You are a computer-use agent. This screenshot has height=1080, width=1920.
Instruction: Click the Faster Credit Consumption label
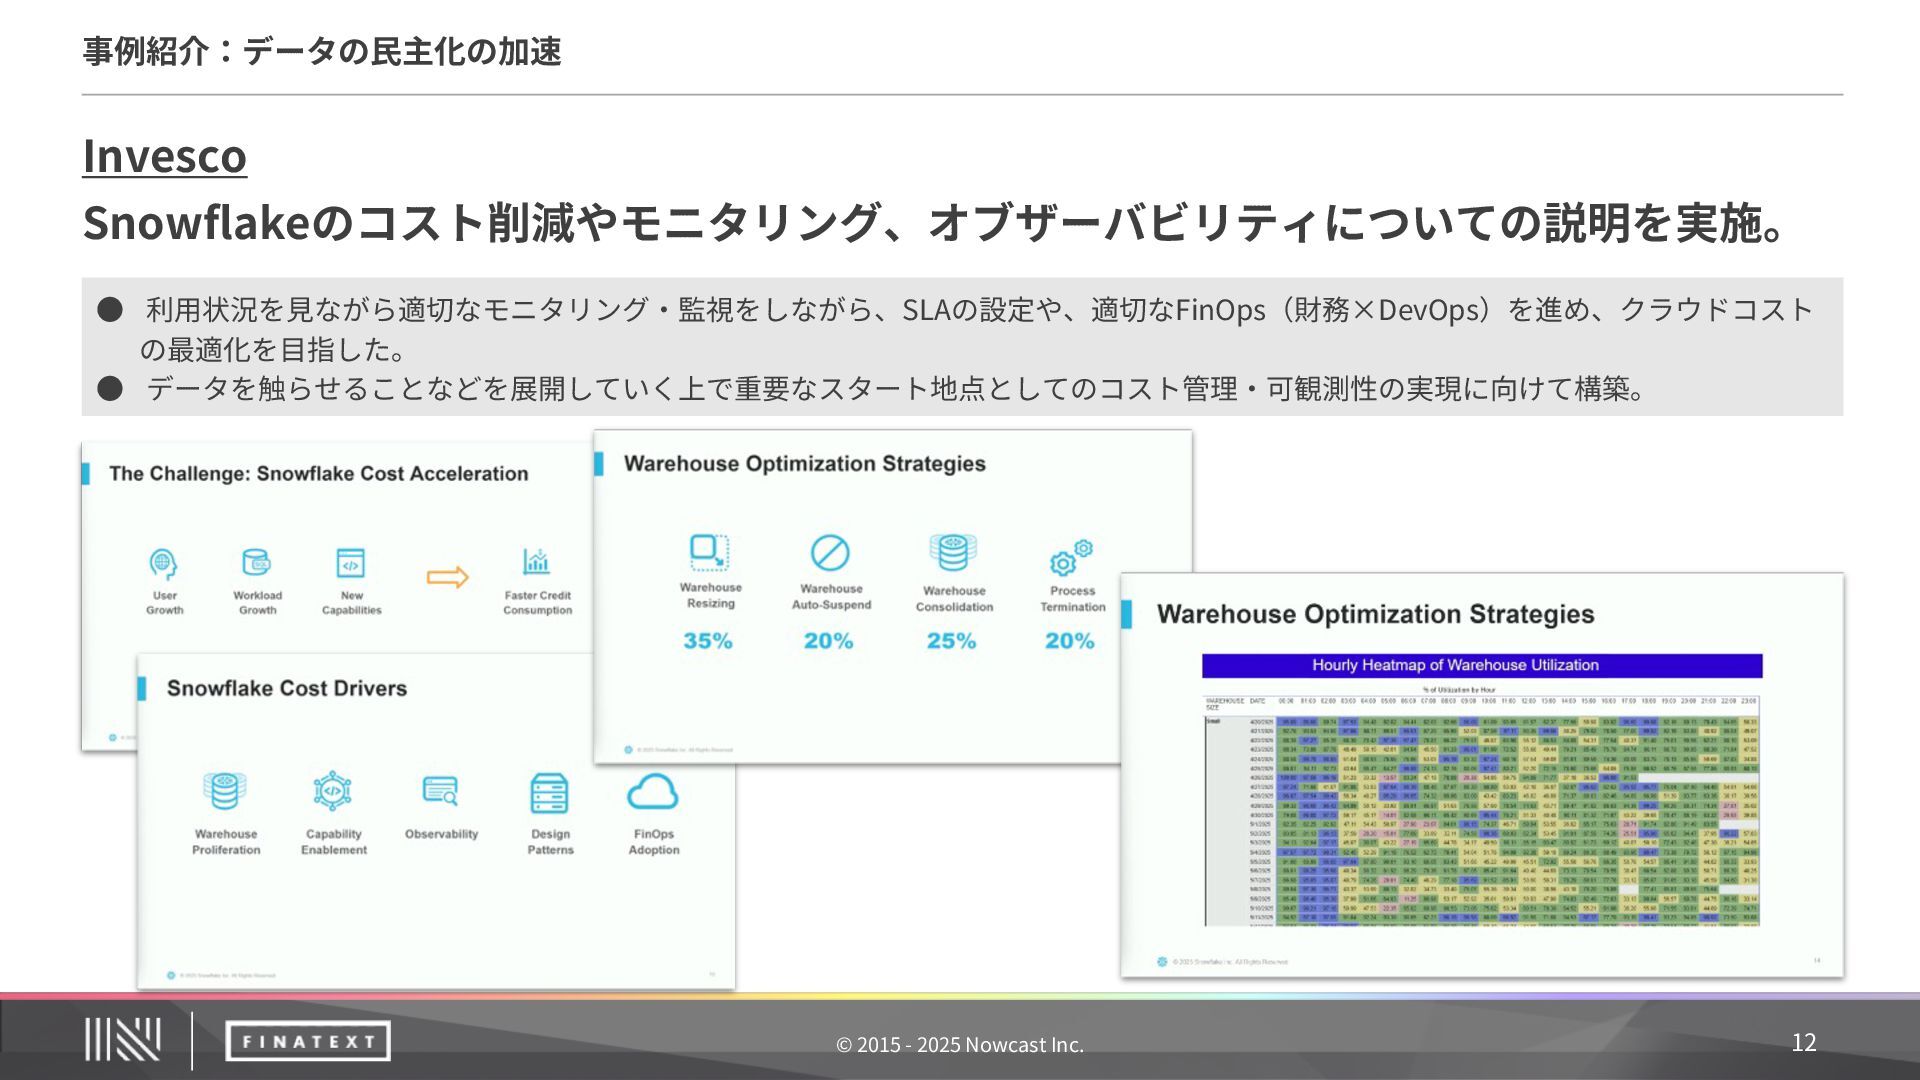pyautogui.click(x=537, y=603)
